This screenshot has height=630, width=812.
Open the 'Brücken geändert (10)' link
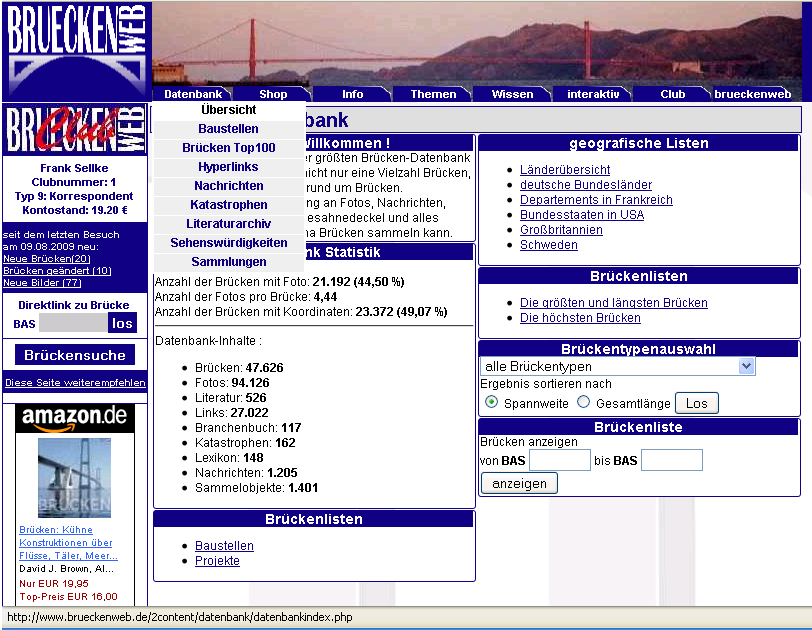point(57,271)
